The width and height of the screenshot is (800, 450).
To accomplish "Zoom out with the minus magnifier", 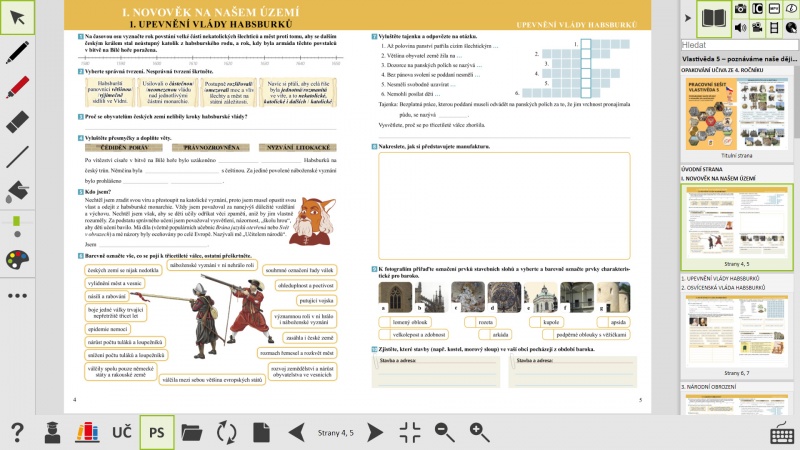I will click(445, 432).
